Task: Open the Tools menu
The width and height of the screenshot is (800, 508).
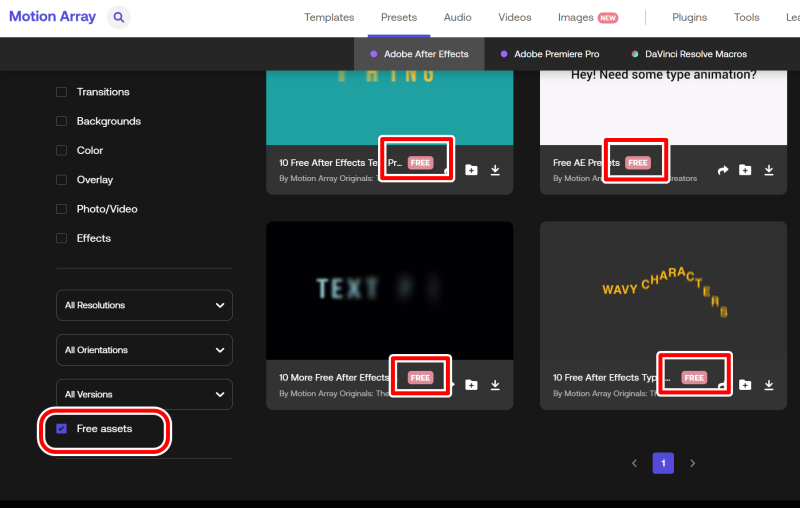Action: point(746,17)
